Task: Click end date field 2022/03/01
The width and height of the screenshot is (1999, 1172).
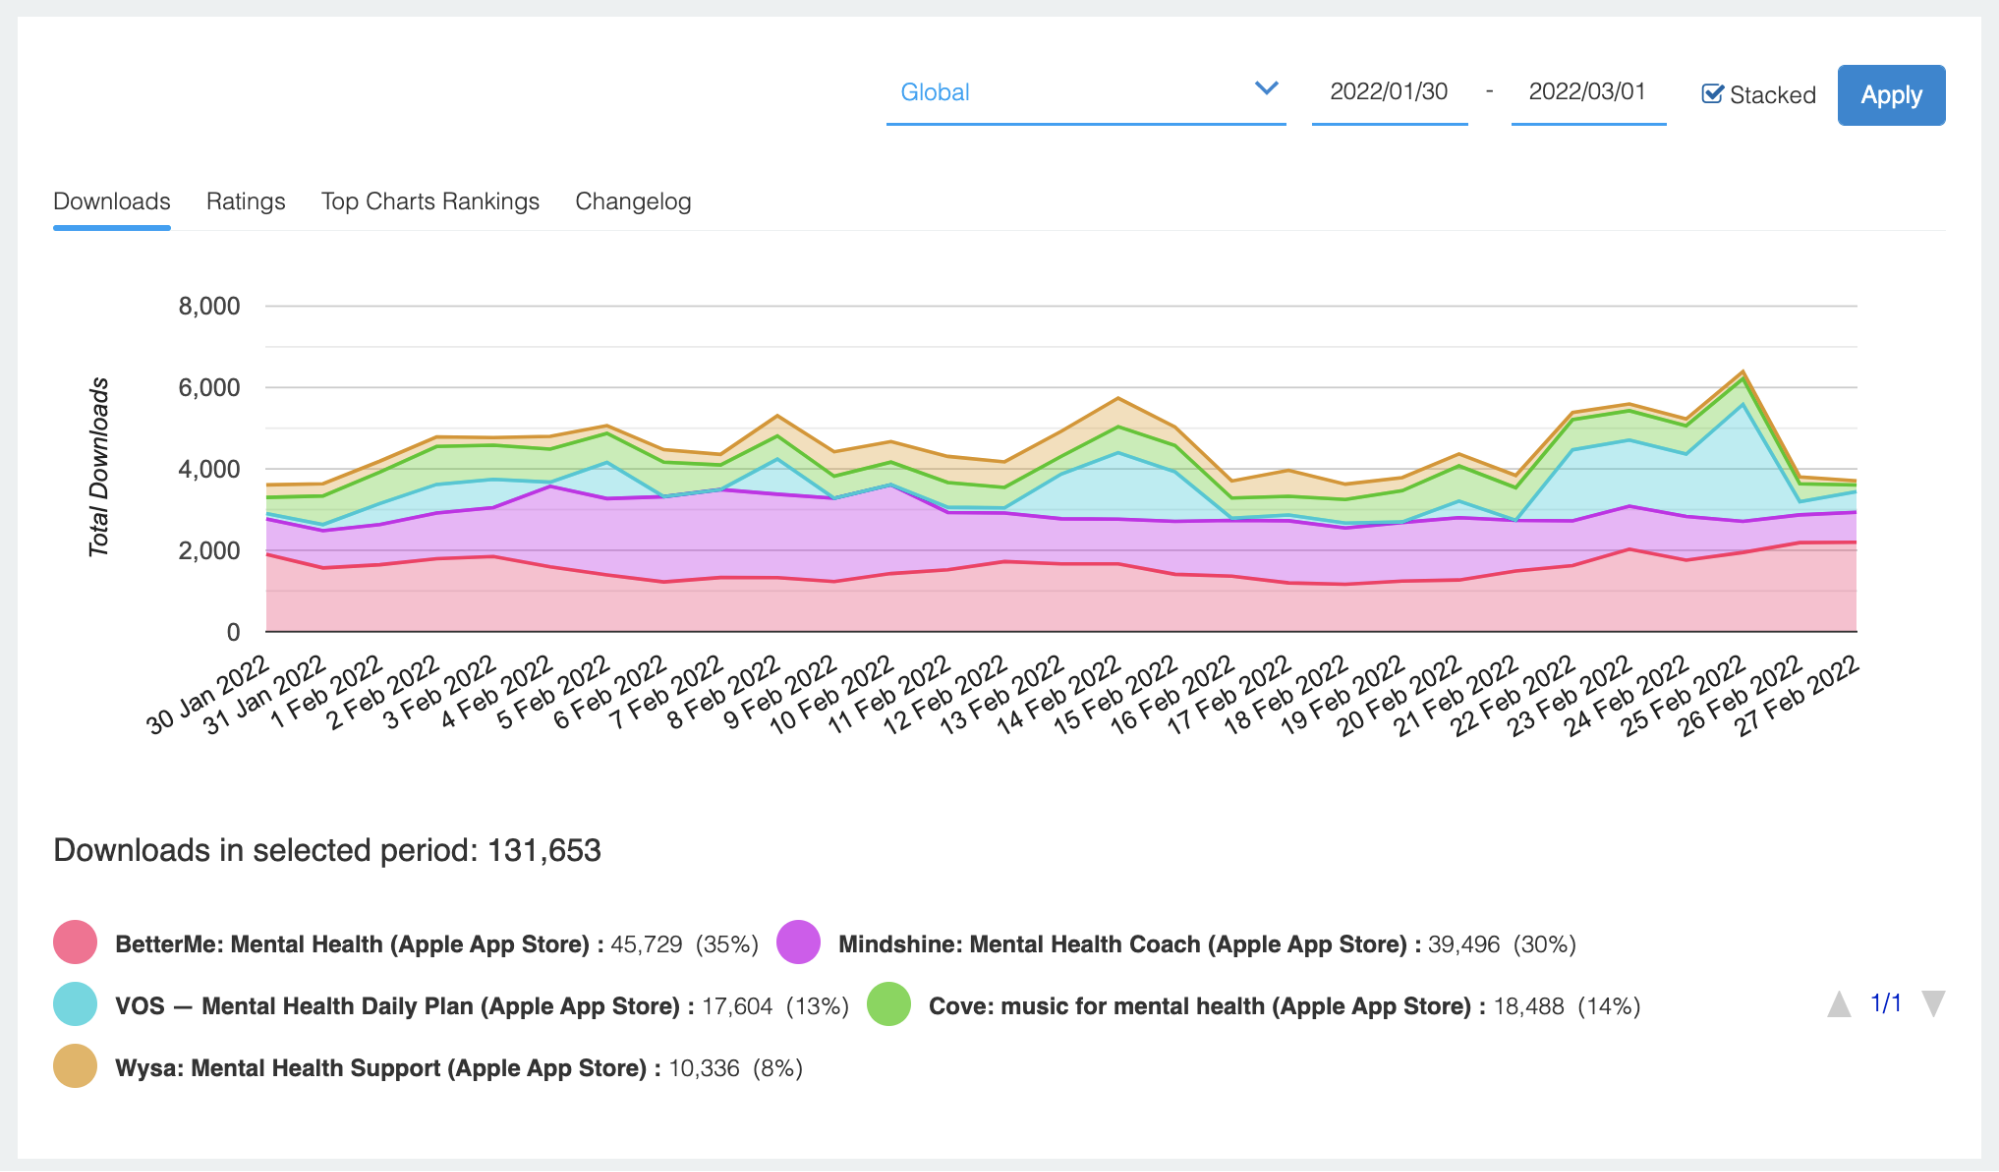Action: point(1587,92)
